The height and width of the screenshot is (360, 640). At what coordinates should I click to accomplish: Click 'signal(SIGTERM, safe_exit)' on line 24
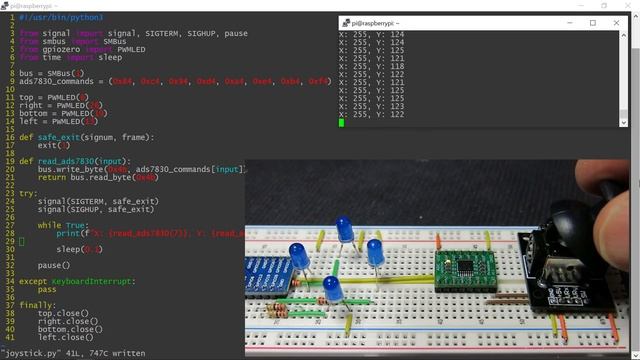98,201
